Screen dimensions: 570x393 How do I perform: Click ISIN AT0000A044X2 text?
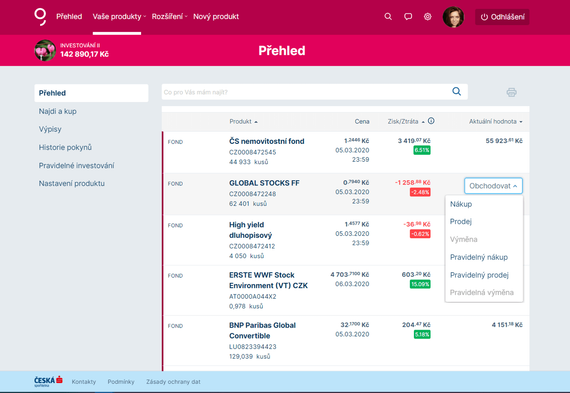(253, 296)
